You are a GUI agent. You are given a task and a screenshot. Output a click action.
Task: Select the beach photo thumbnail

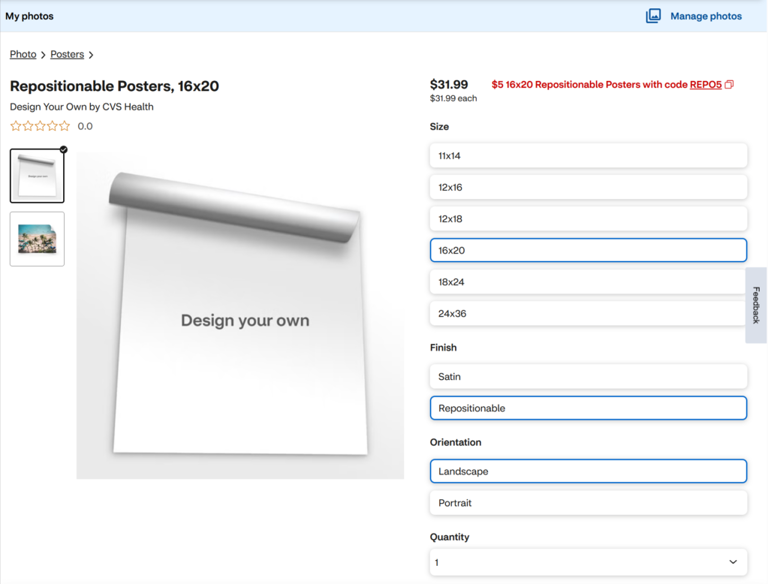tap(37, 239)
